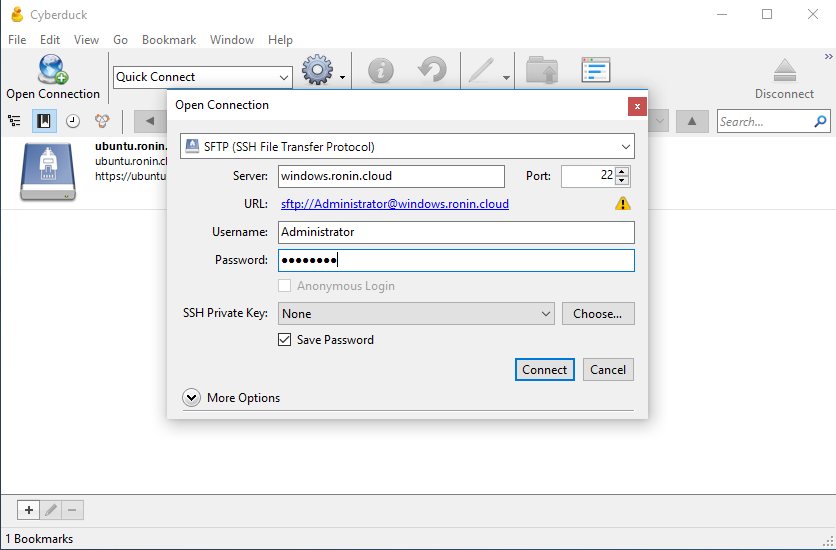Click the yellow warning icon beside URL
Viewport: 836px width, 550px height.
click(622, 204)
